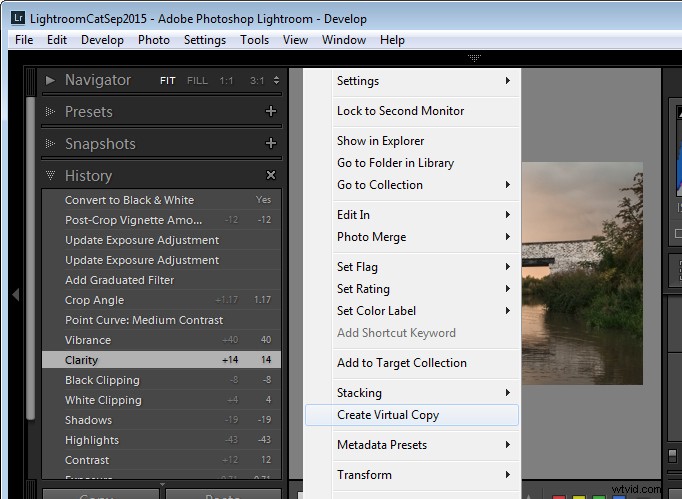682x499 pixels.
Task: Open the Develop menu
Action: coord(102,40)
